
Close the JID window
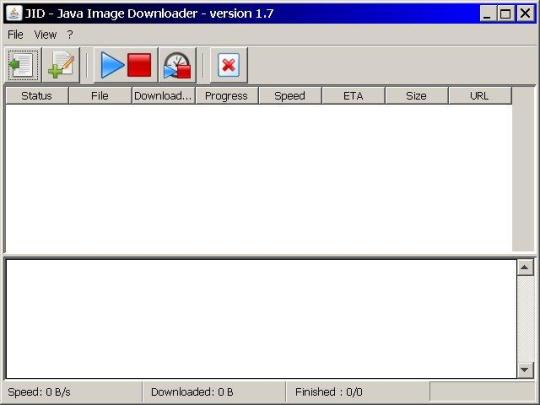[525, 14]
